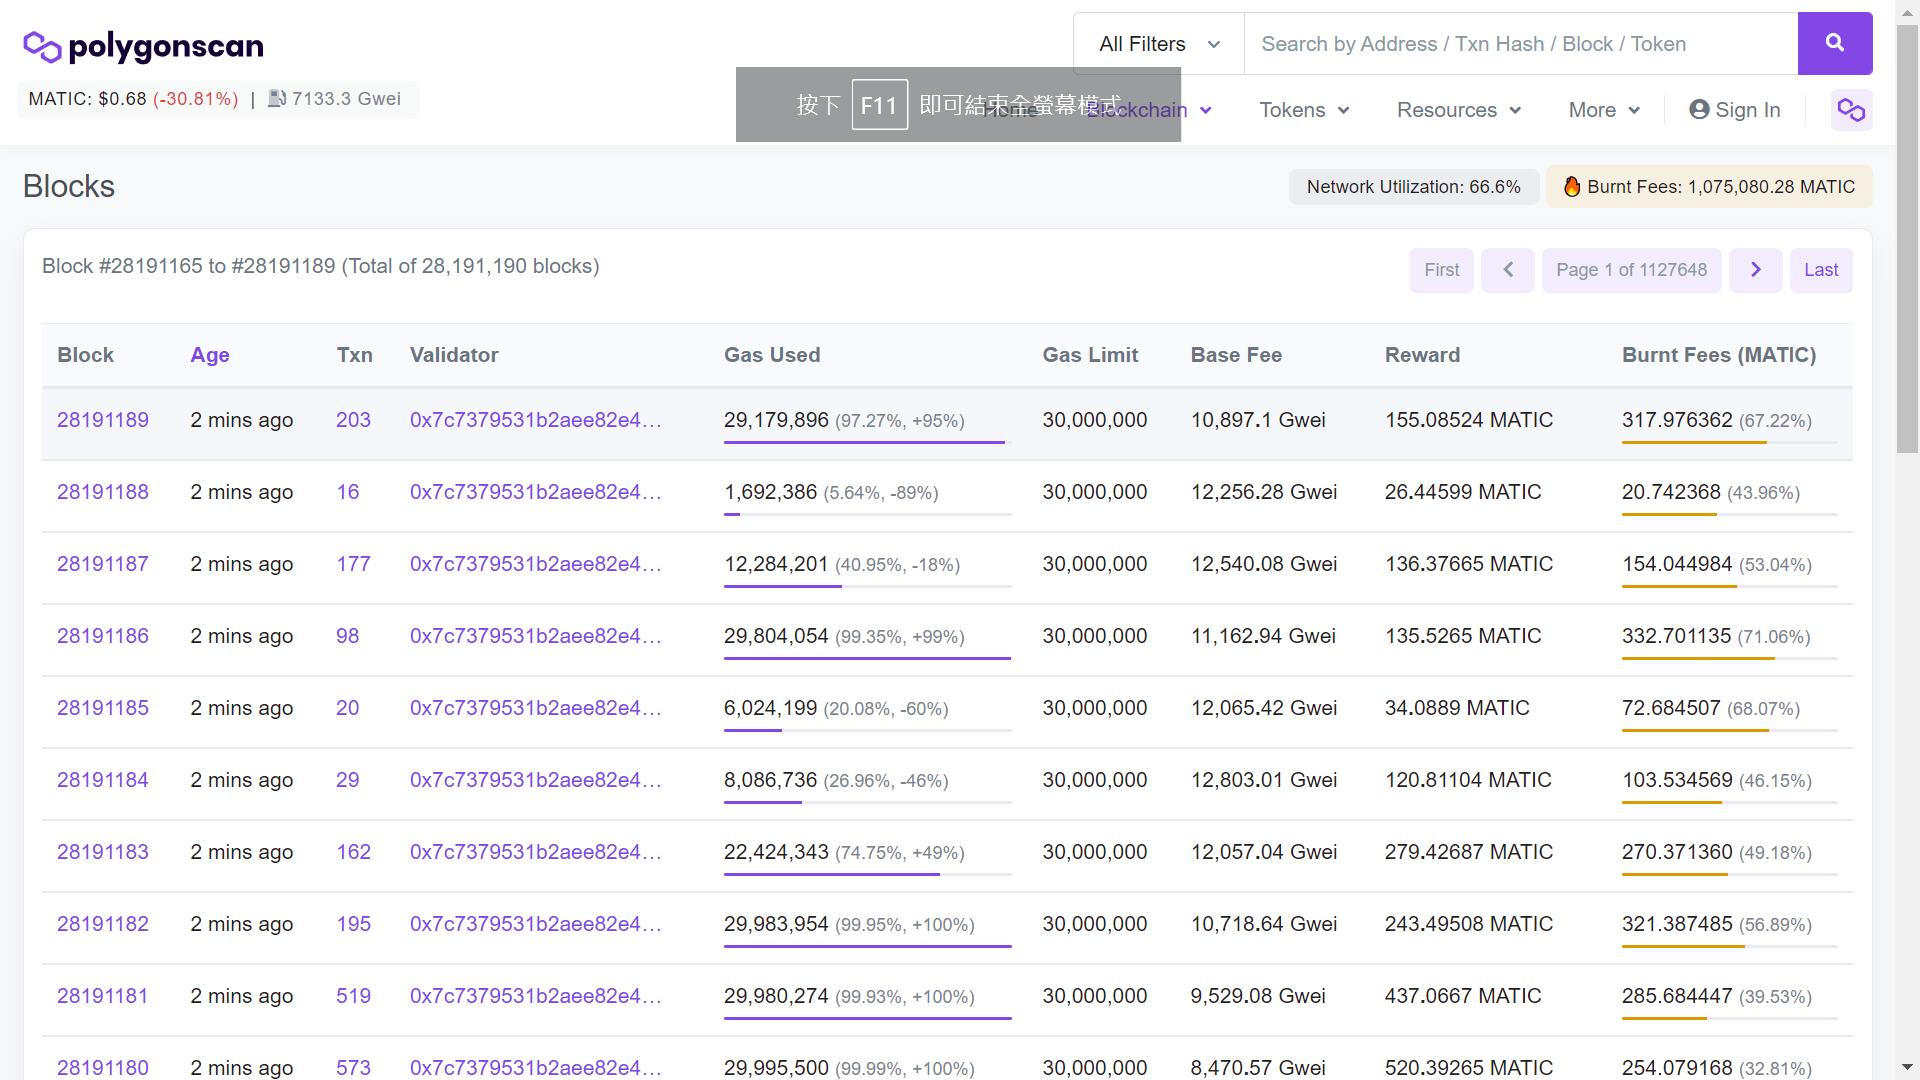Expand the Resources menu

[1459, 110]
